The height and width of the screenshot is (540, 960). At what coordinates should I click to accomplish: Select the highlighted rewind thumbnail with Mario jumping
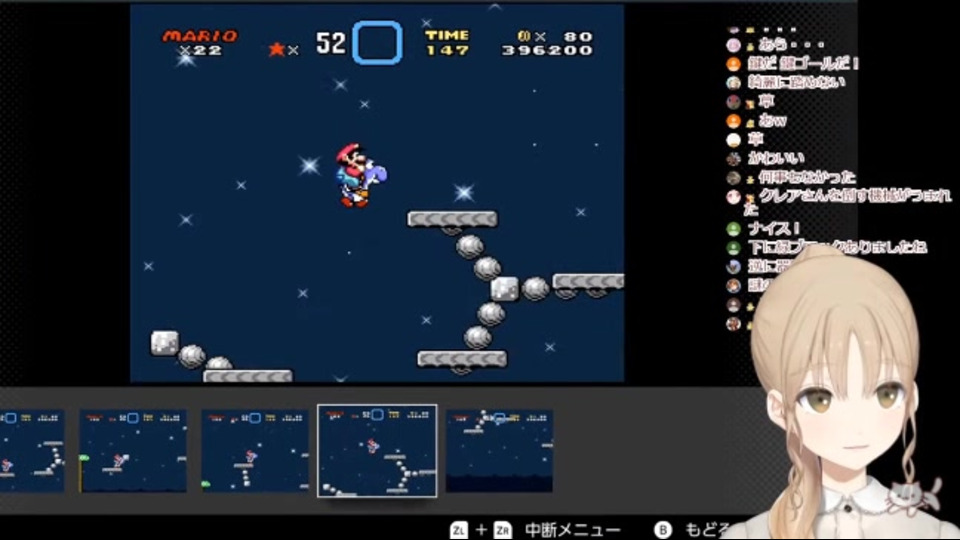(x=377, y=451)
